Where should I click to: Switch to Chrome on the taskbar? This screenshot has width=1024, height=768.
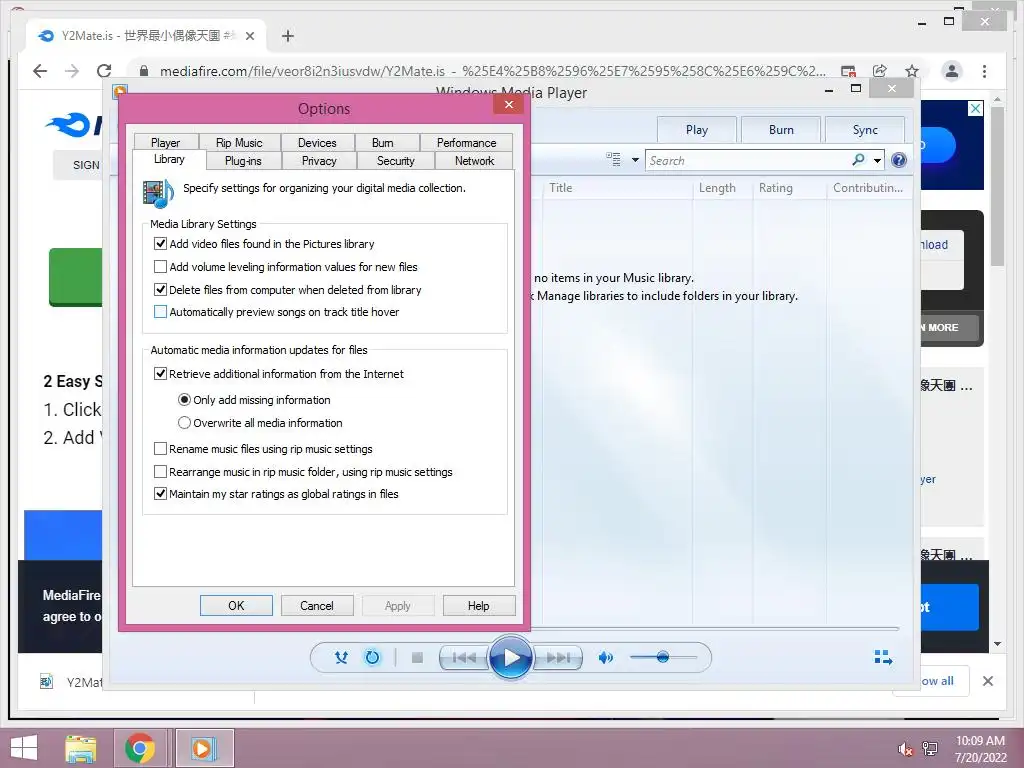[140, 748]
